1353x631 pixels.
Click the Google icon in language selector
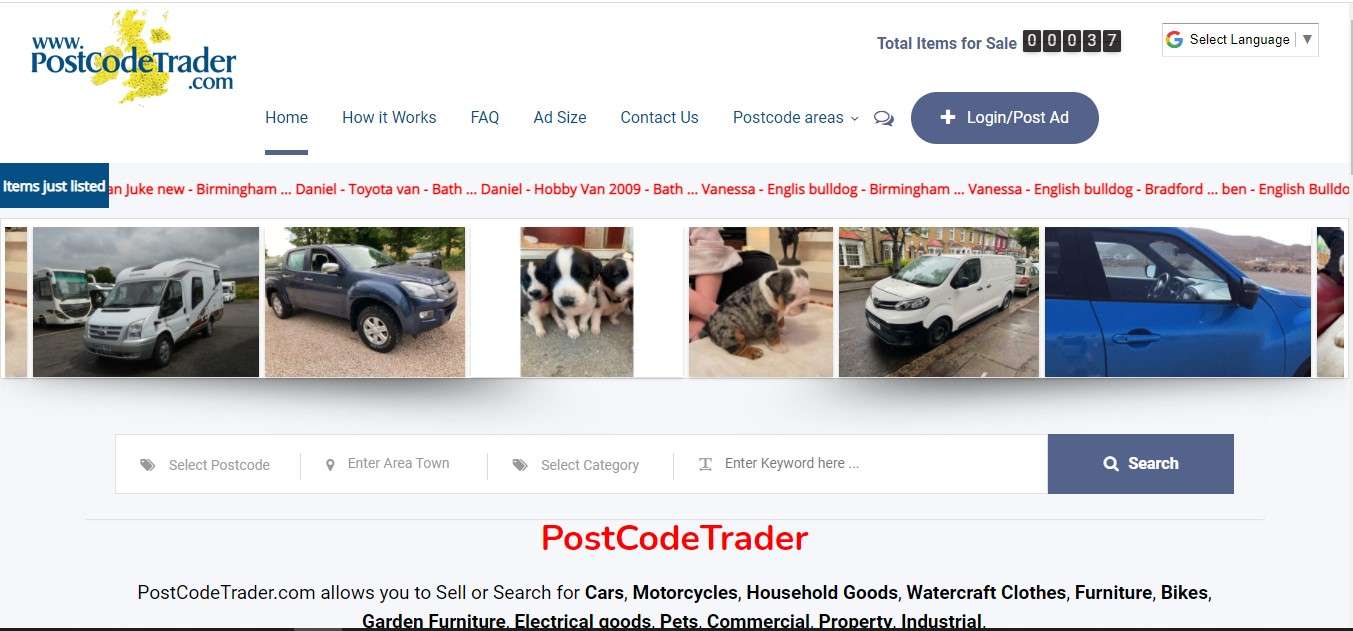pos(1174,40)
